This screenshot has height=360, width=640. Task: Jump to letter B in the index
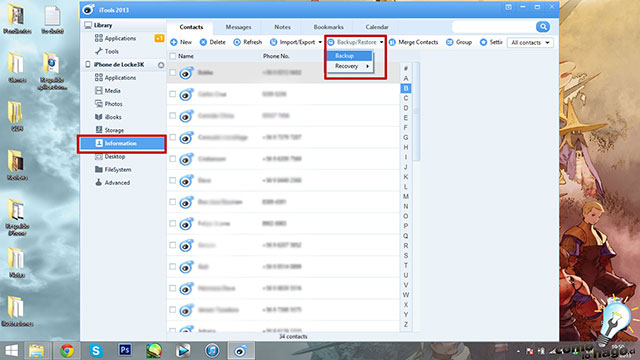pos(406,88)
